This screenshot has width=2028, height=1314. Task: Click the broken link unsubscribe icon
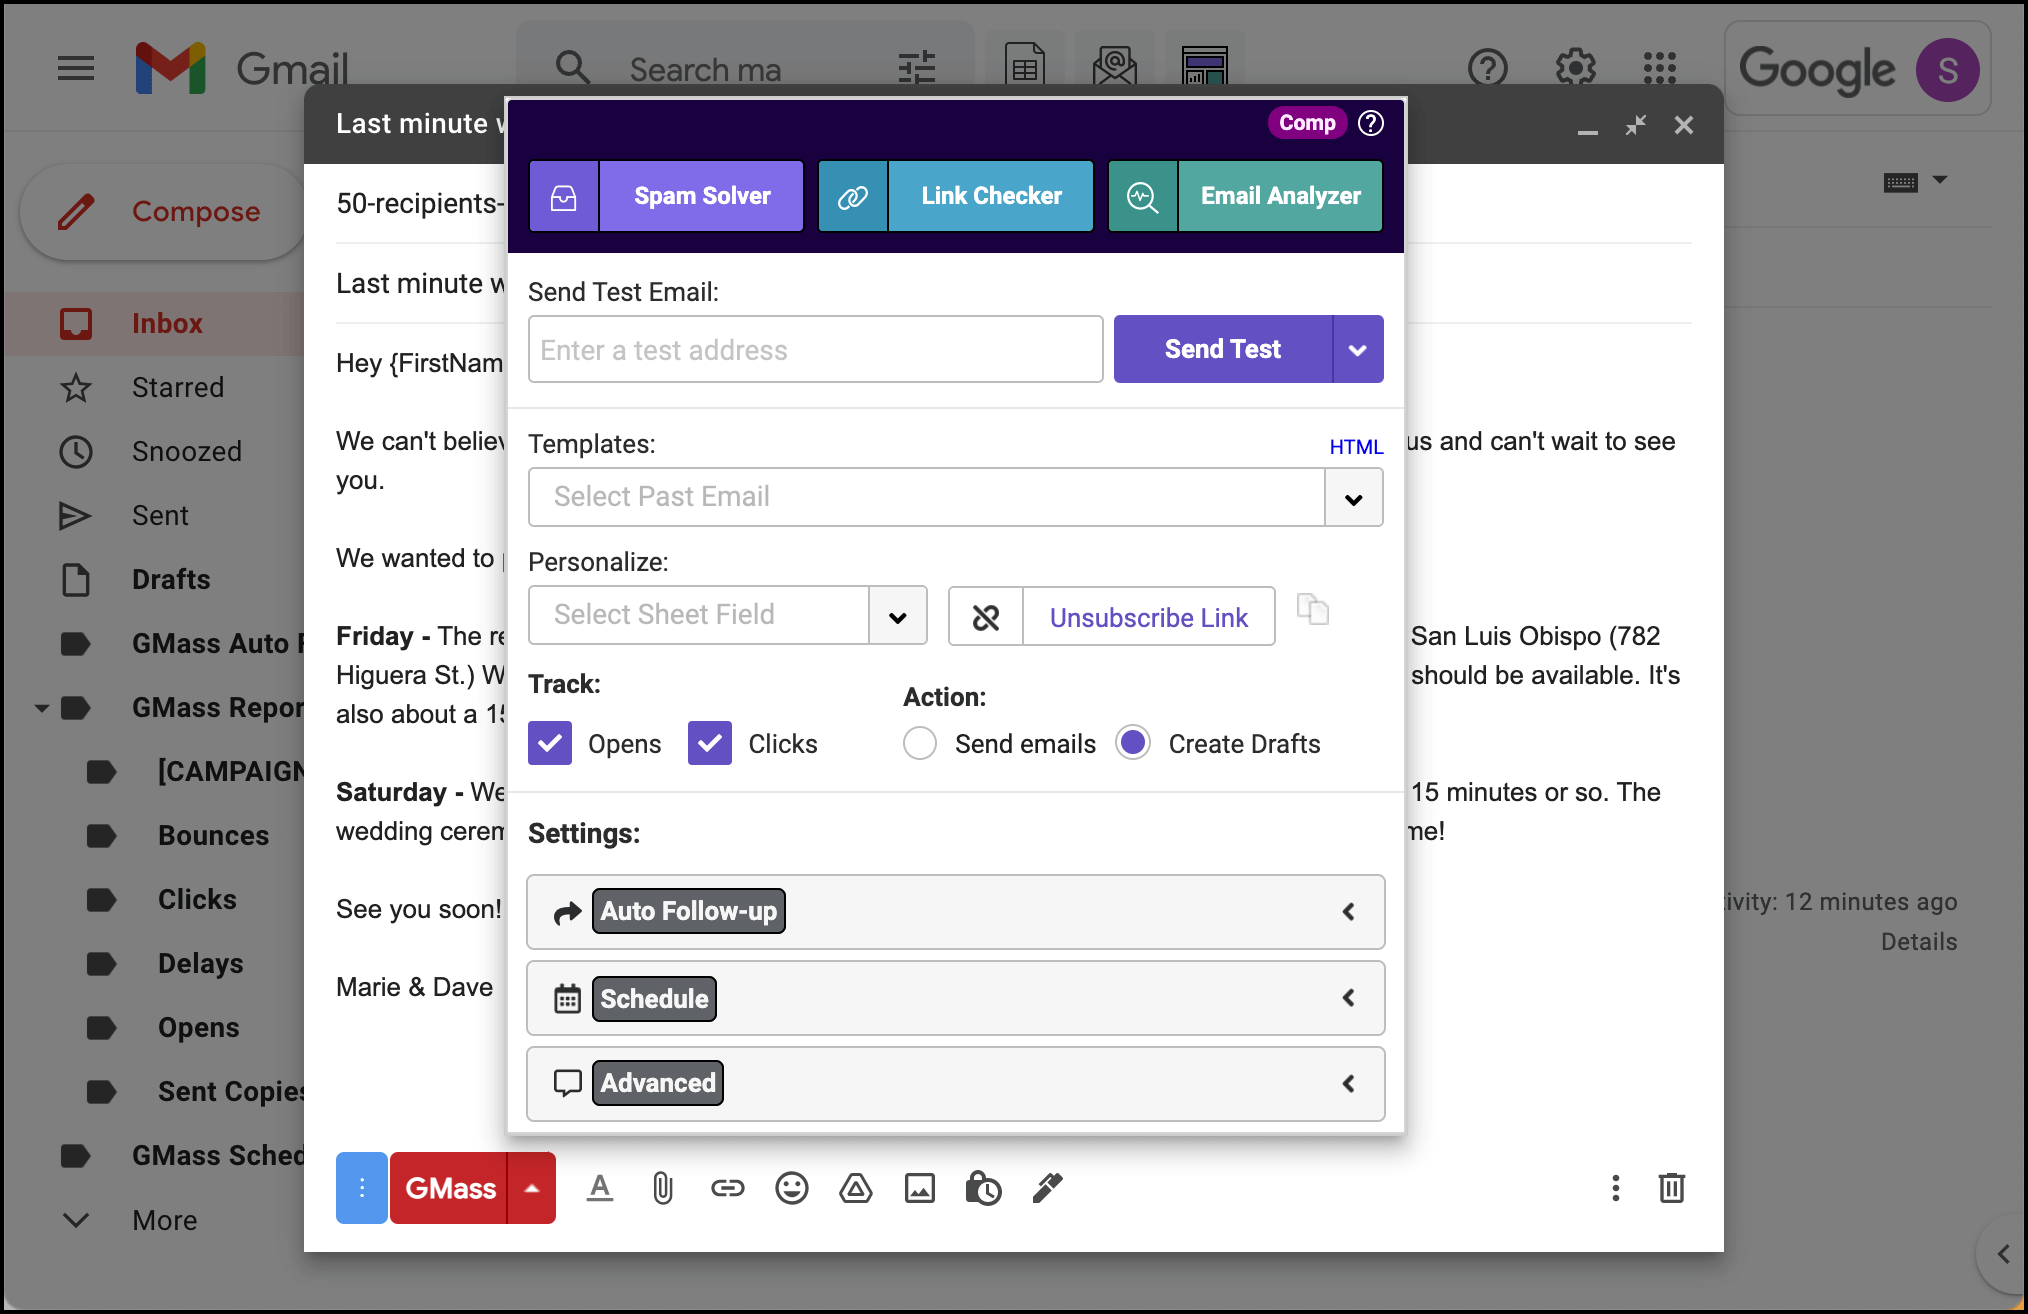click(986, 617)
